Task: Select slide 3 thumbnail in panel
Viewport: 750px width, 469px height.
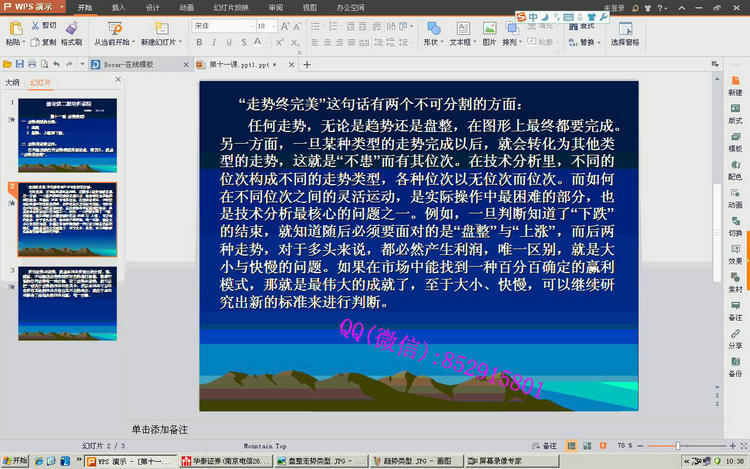Action: pos(66,295)
